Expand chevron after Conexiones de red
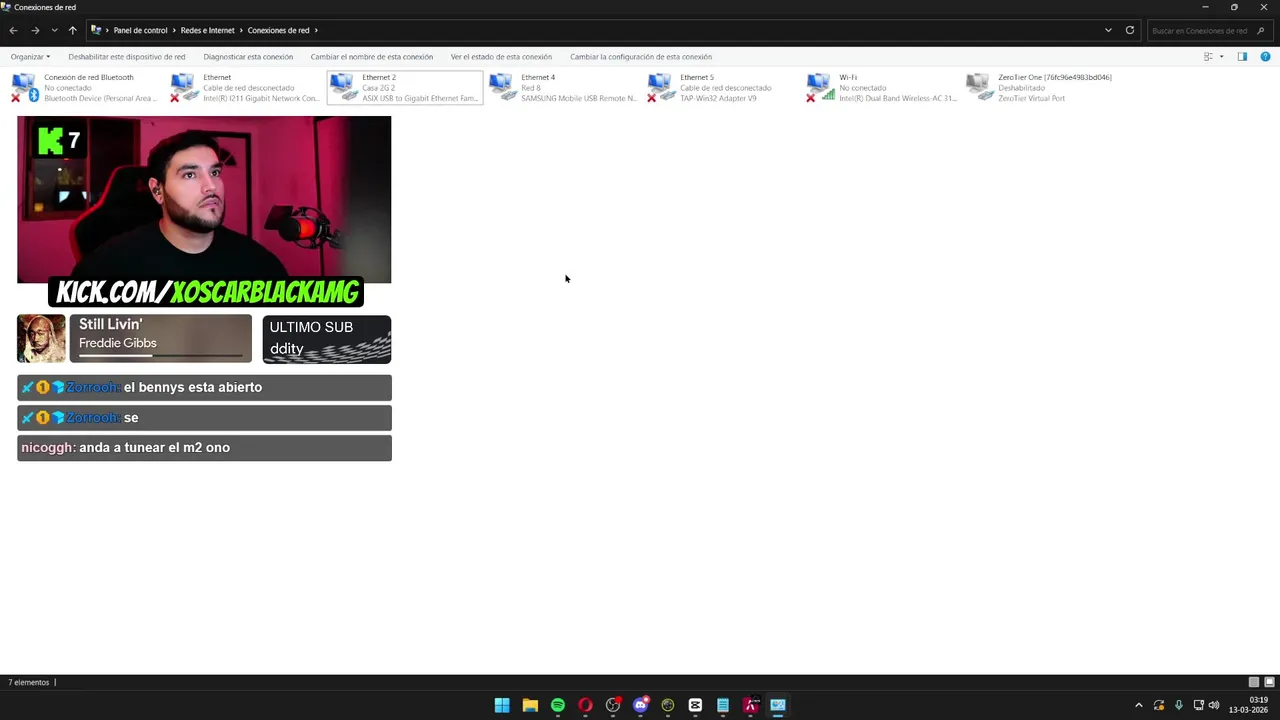The width and height of the screenshot is (1280, 720). [x=316, y=30]
